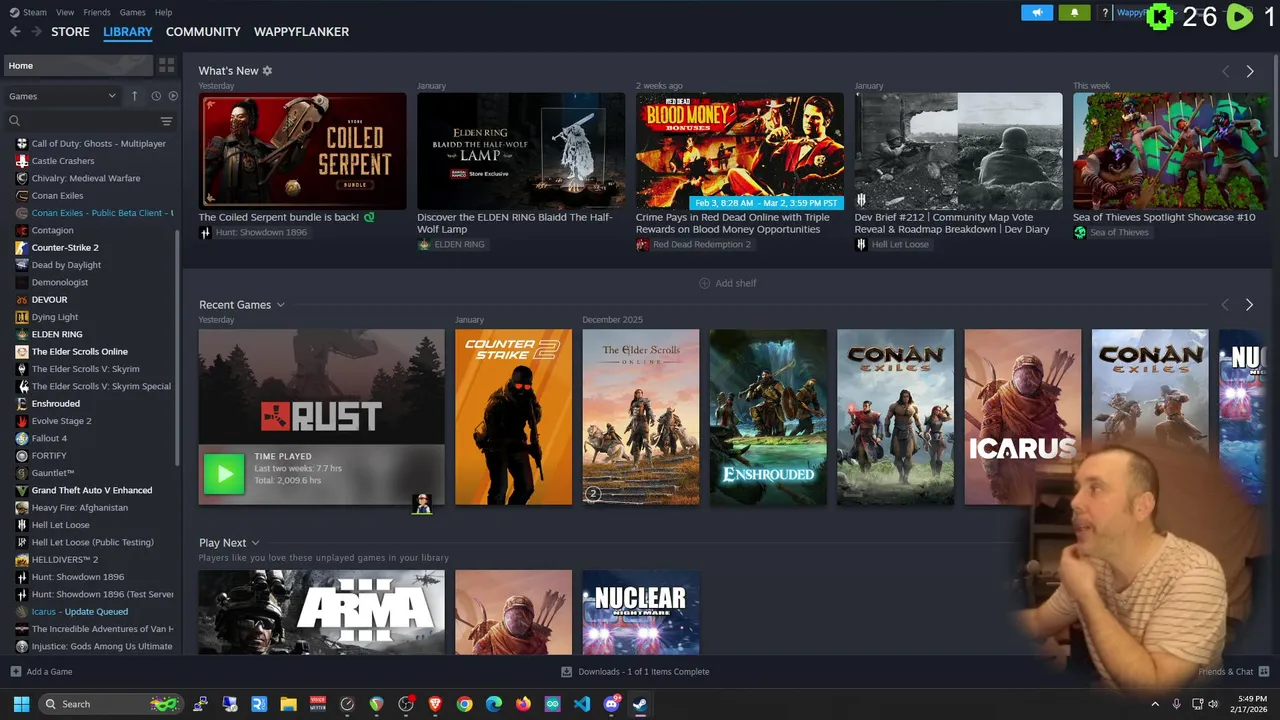The height and width of the screenshot is (720, 1280).
Task: Open the Friends menu
Action: point(97,12)
